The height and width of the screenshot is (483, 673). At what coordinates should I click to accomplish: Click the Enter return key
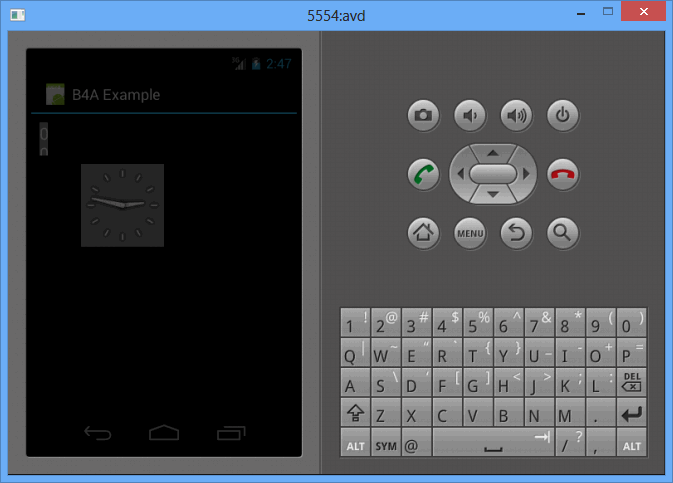pos(632,412)
